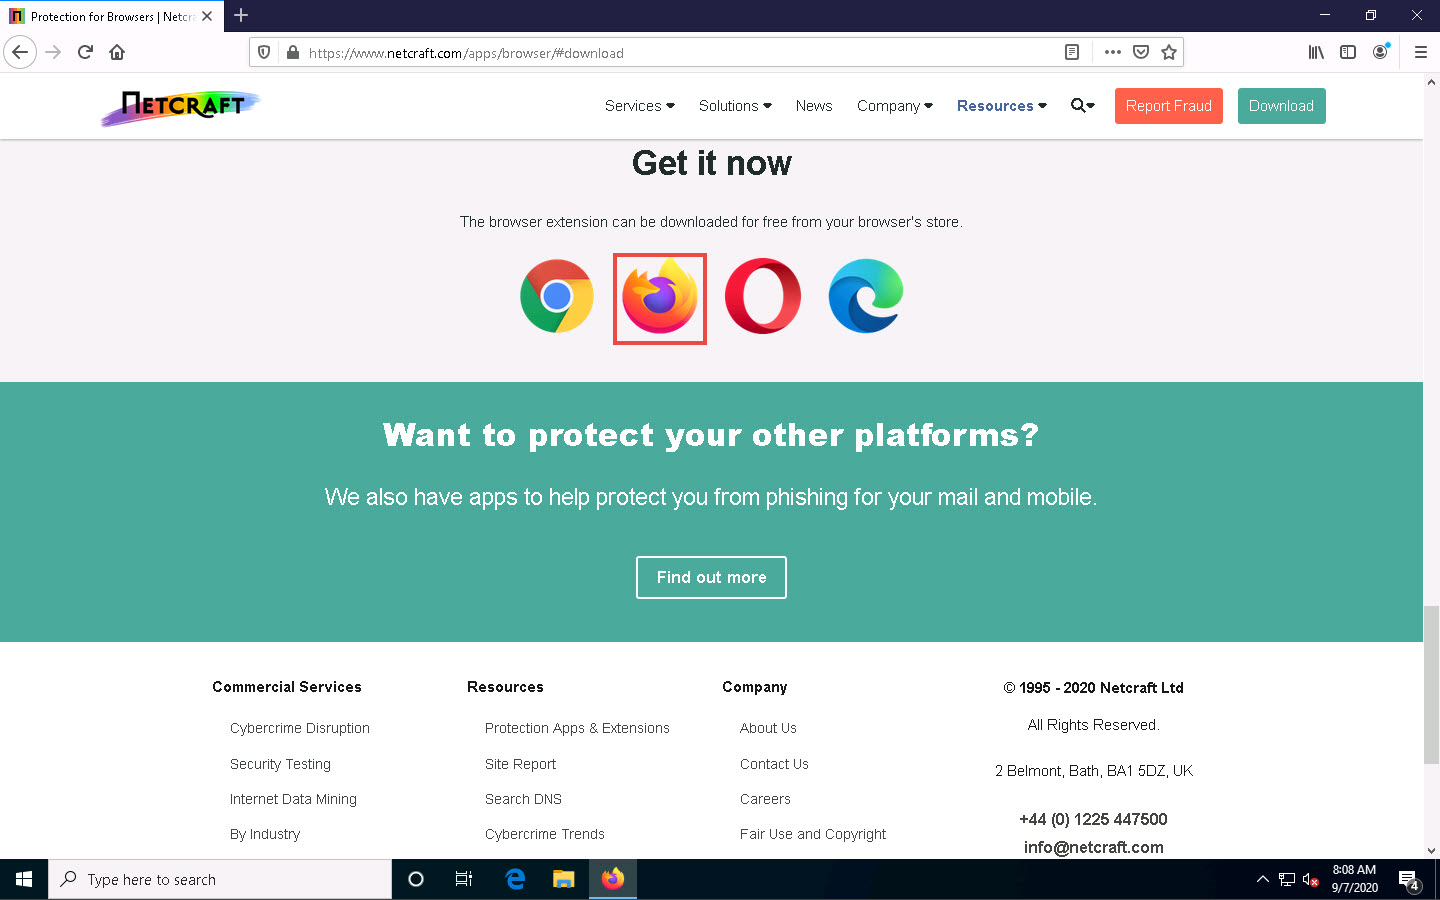The height and width of the screenshot is (900, 1440).
Task: Open Task View on taskbar
Action: point(464,879)
